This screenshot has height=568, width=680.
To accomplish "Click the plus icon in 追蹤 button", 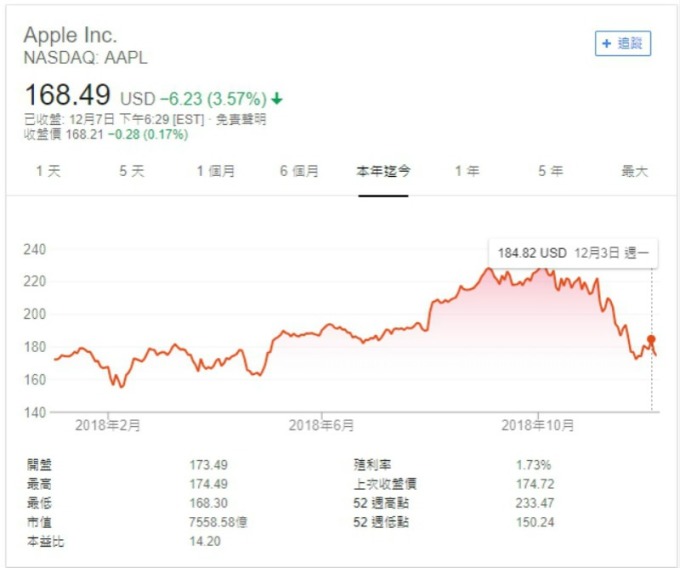I will click(x=607, y=43).
